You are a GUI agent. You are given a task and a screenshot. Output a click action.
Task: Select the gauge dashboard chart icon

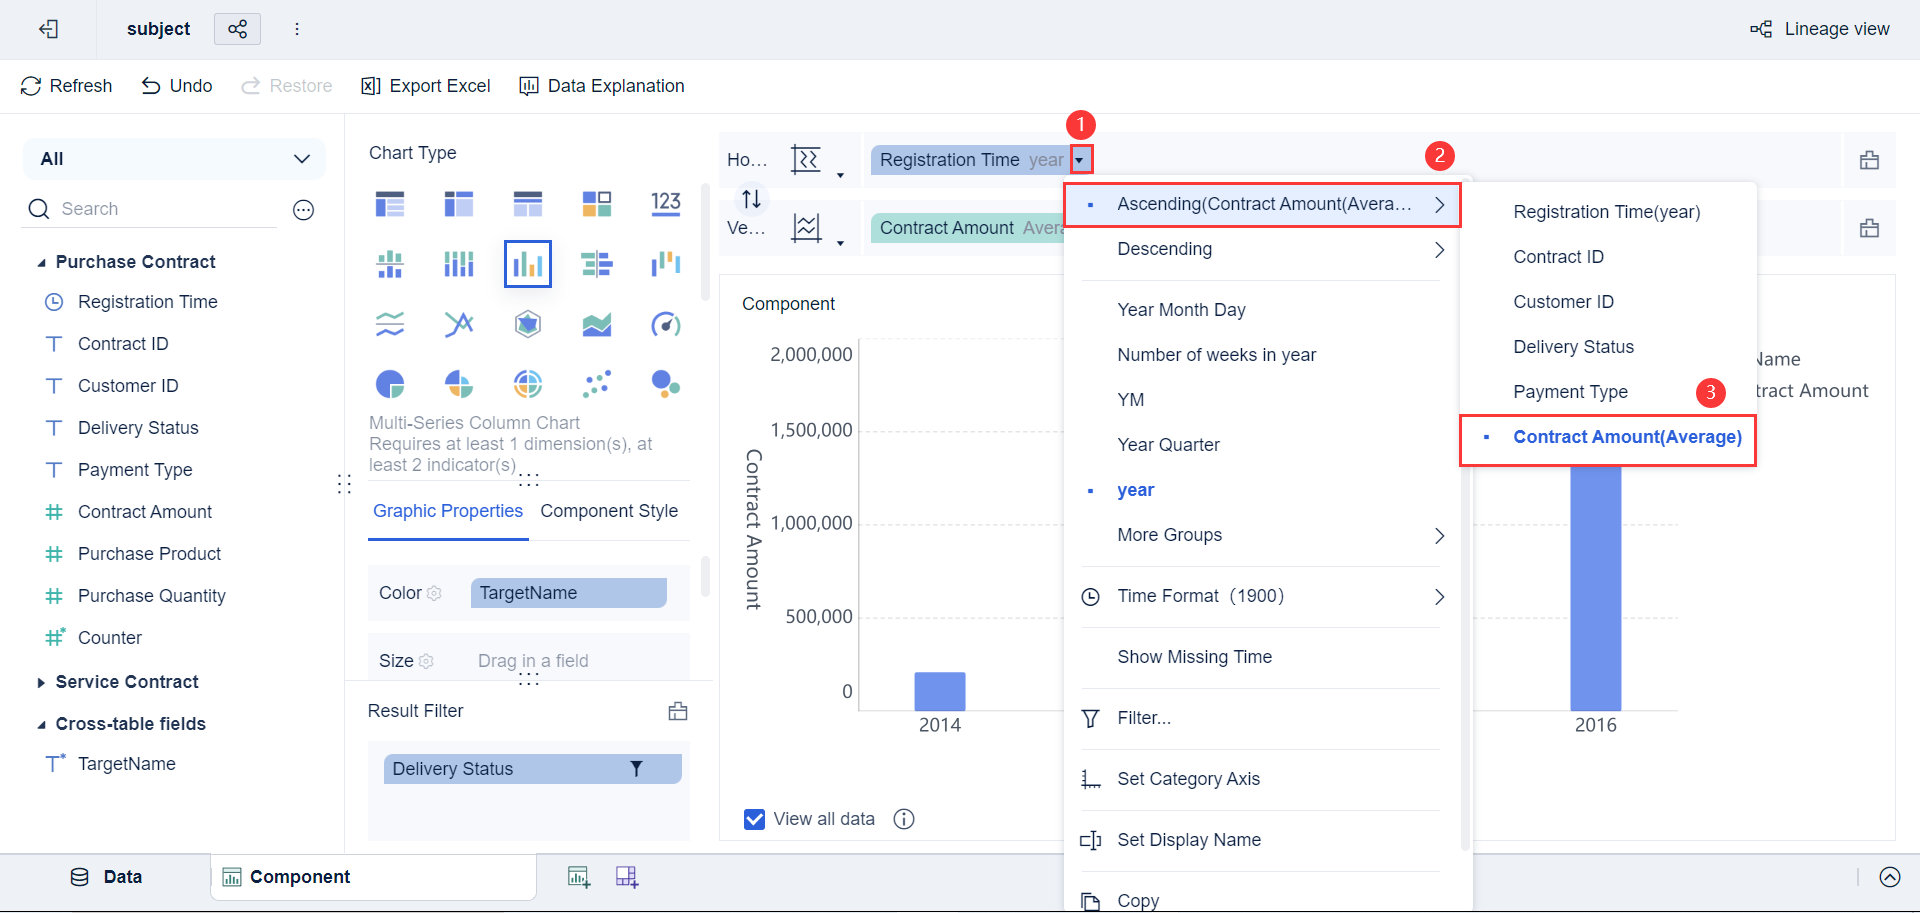(666, 324)
